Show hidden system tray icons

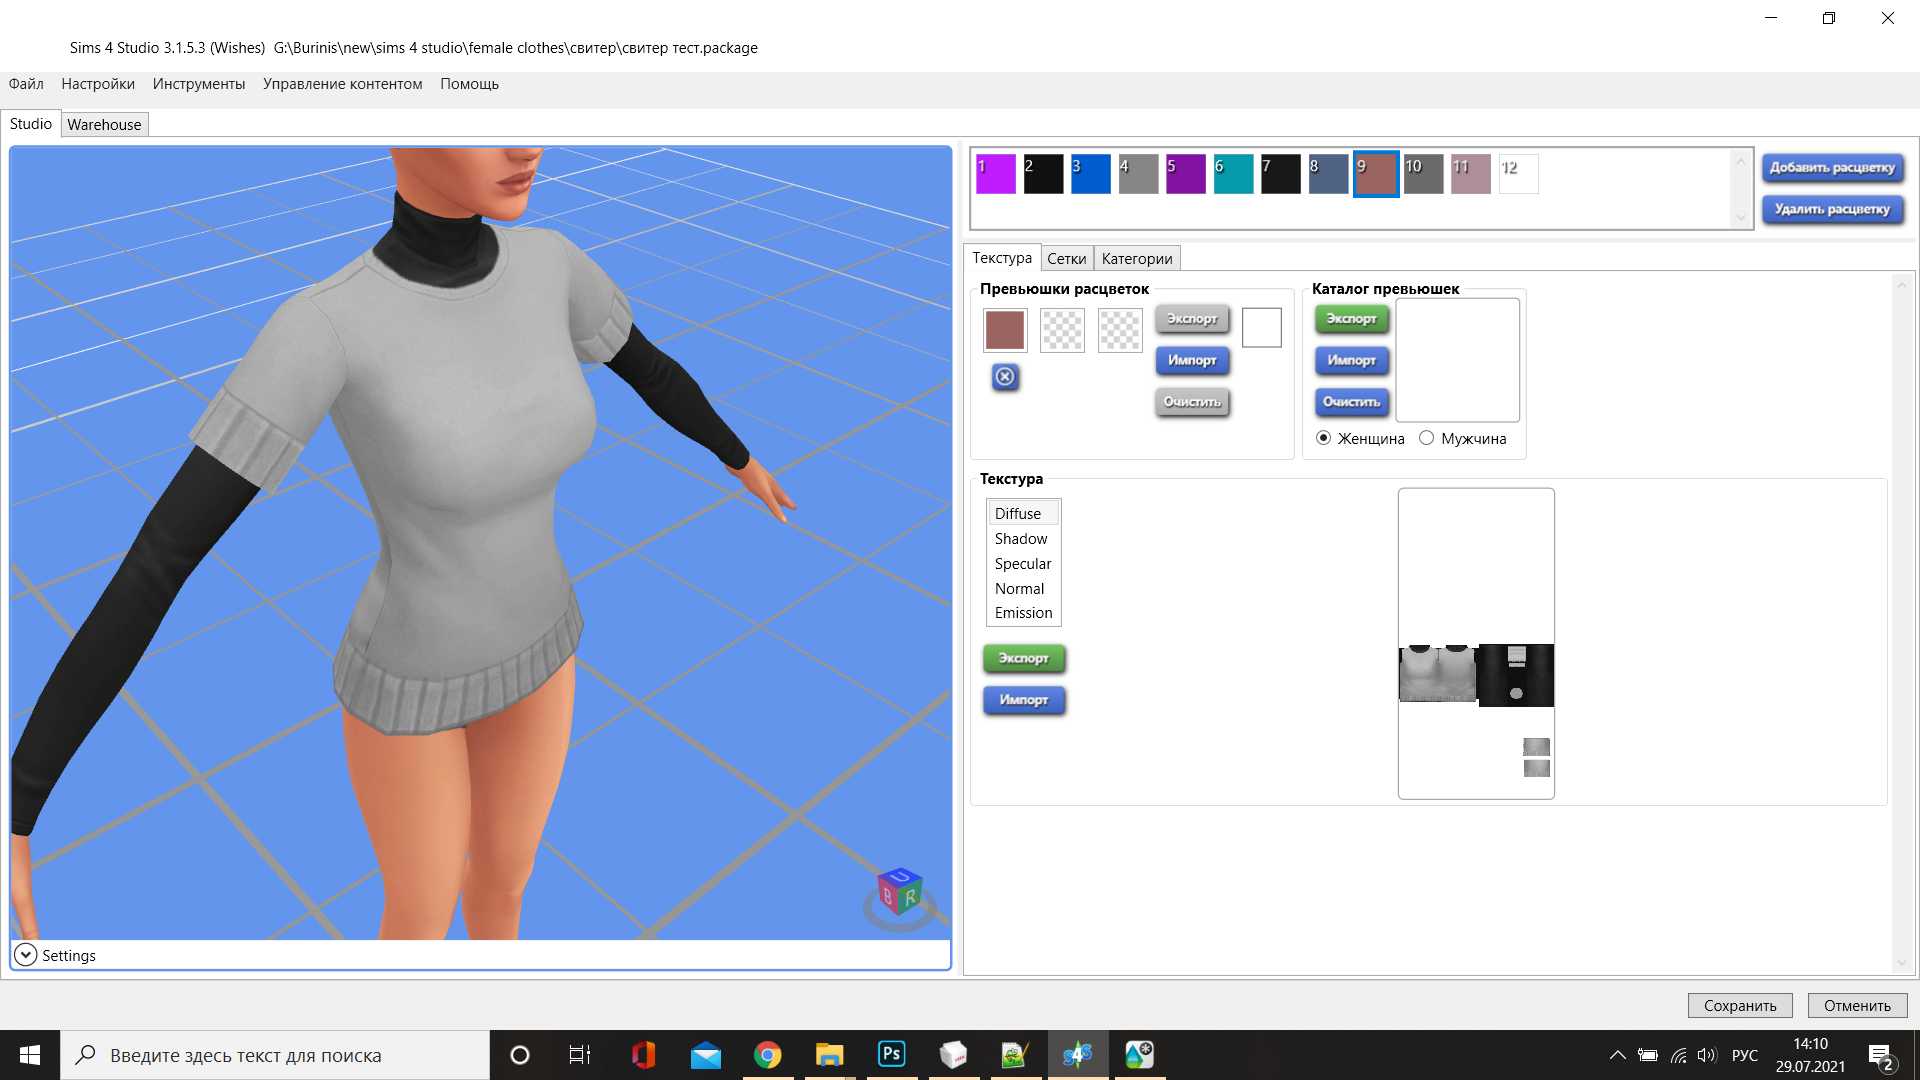click(1617, 1055)
